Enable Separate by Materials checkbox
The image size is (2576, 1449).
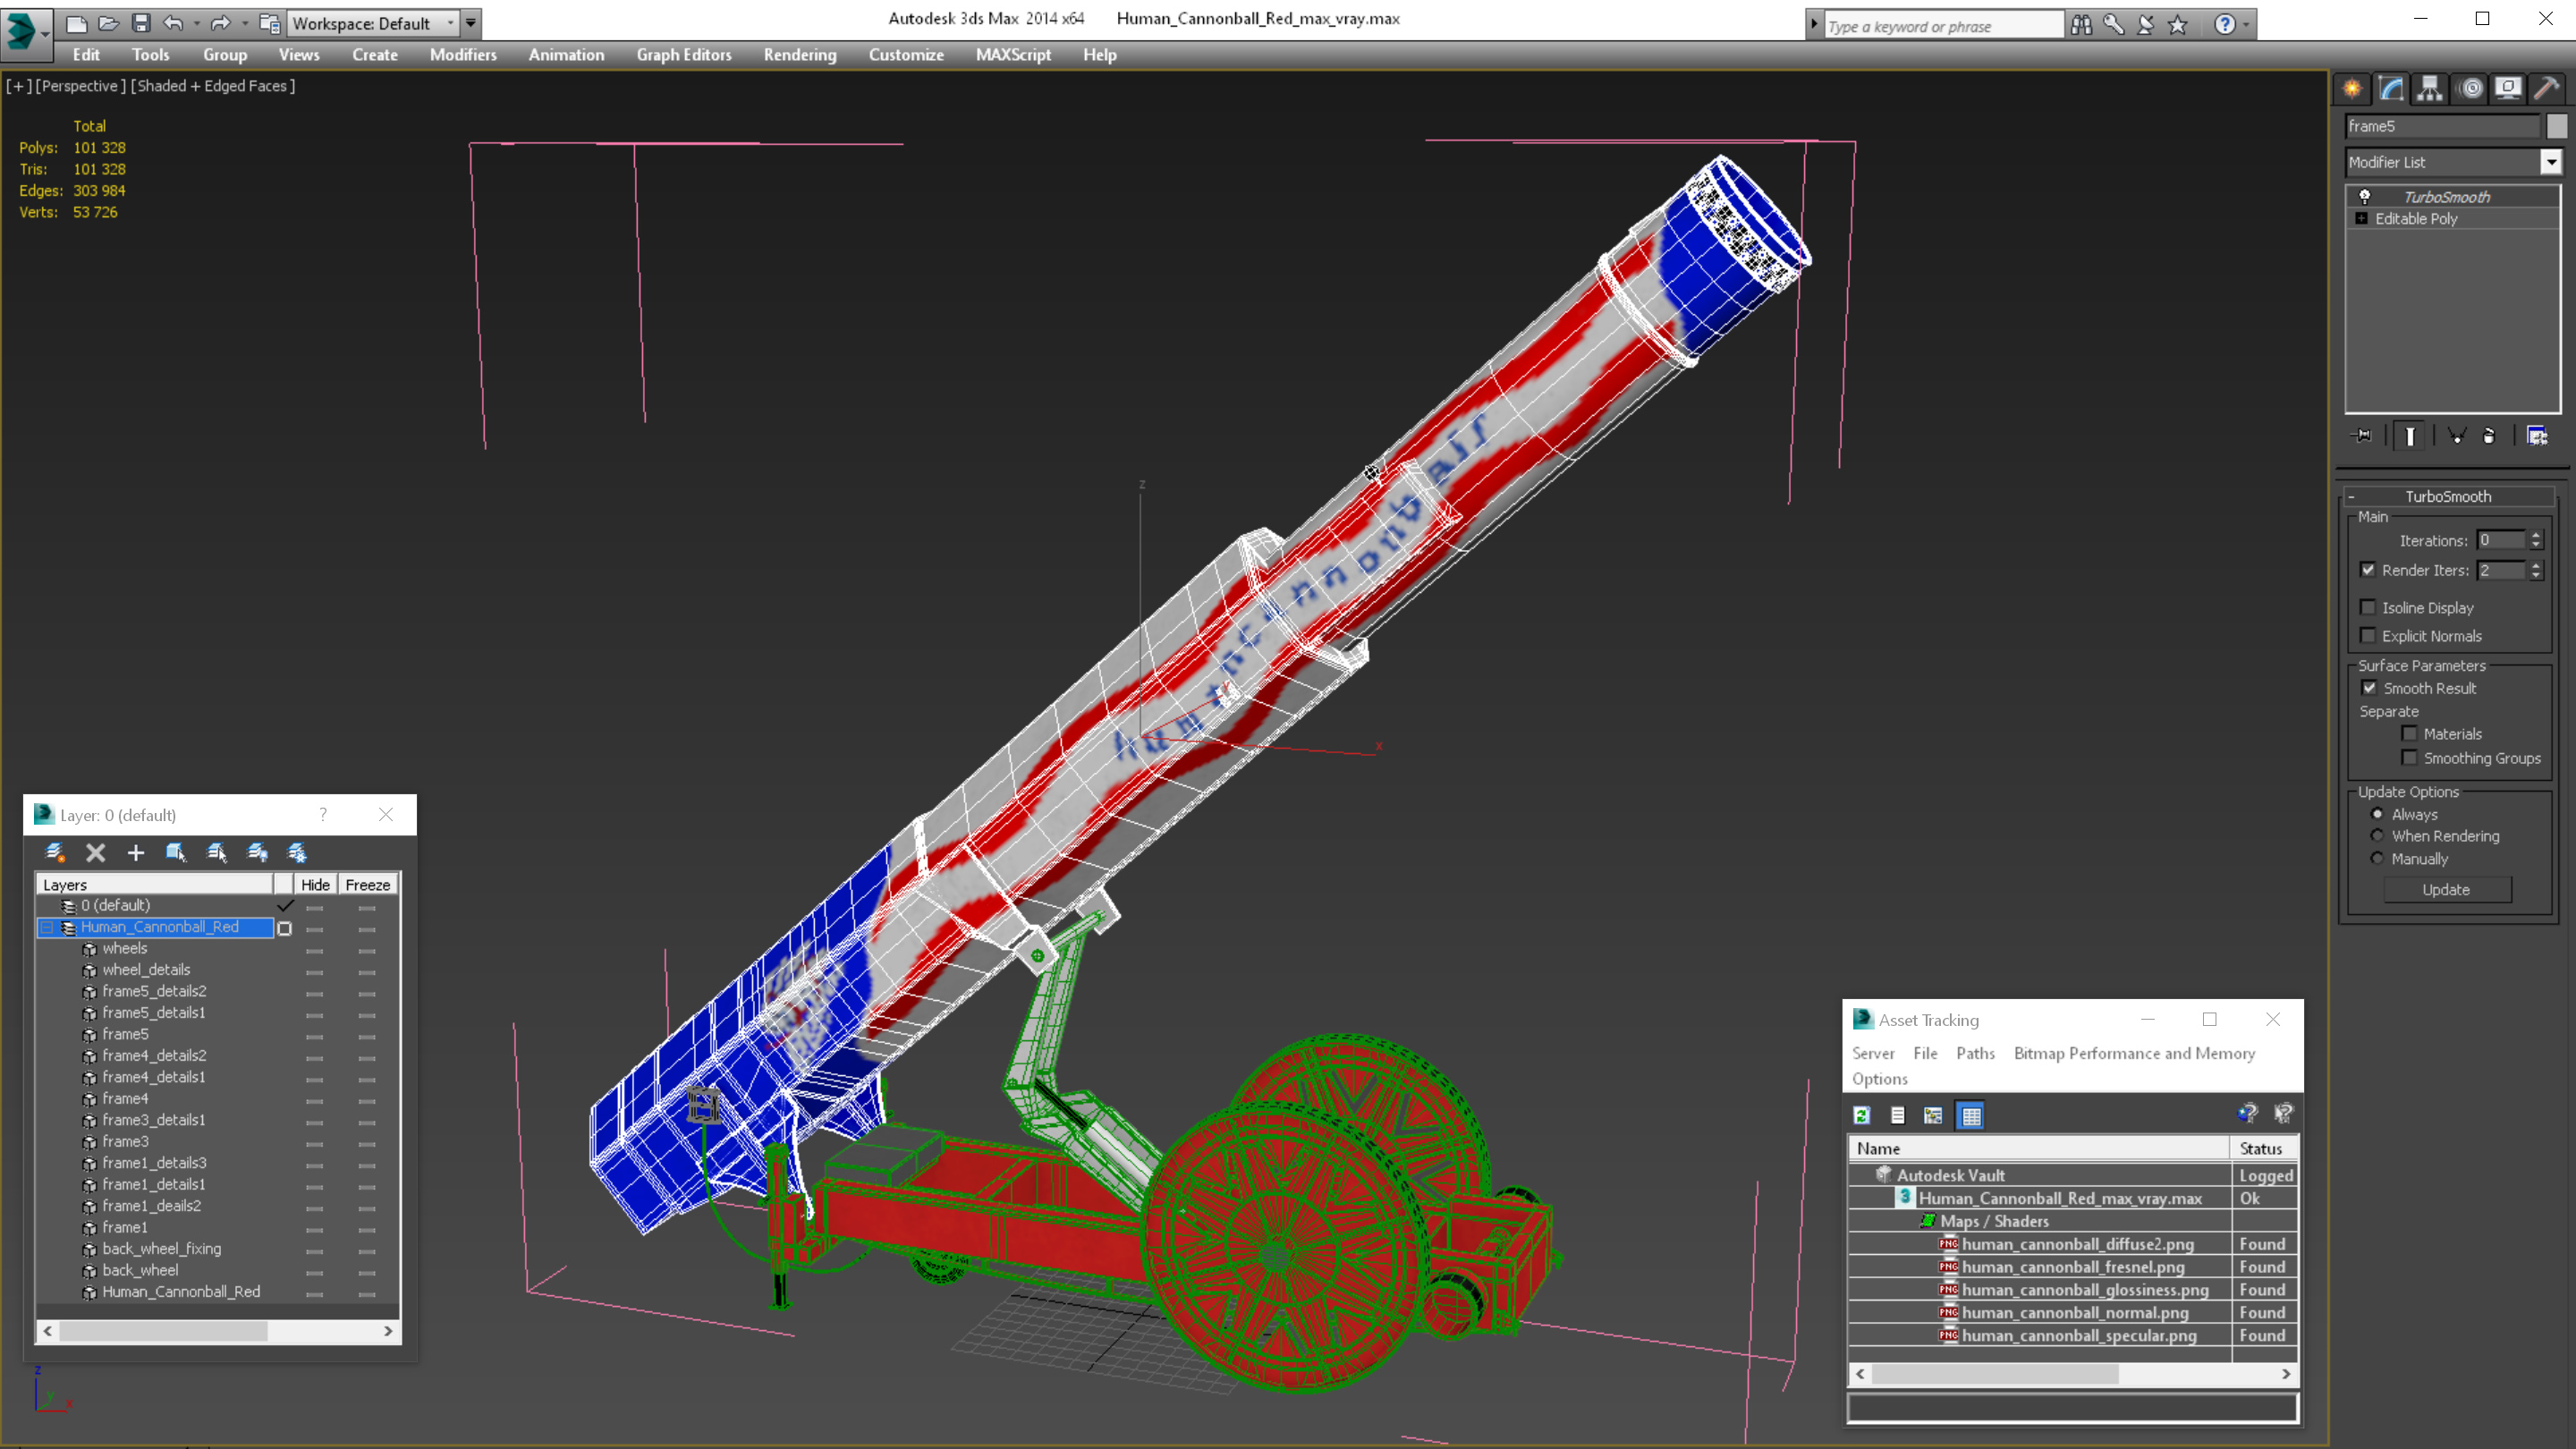point(2410,733)
